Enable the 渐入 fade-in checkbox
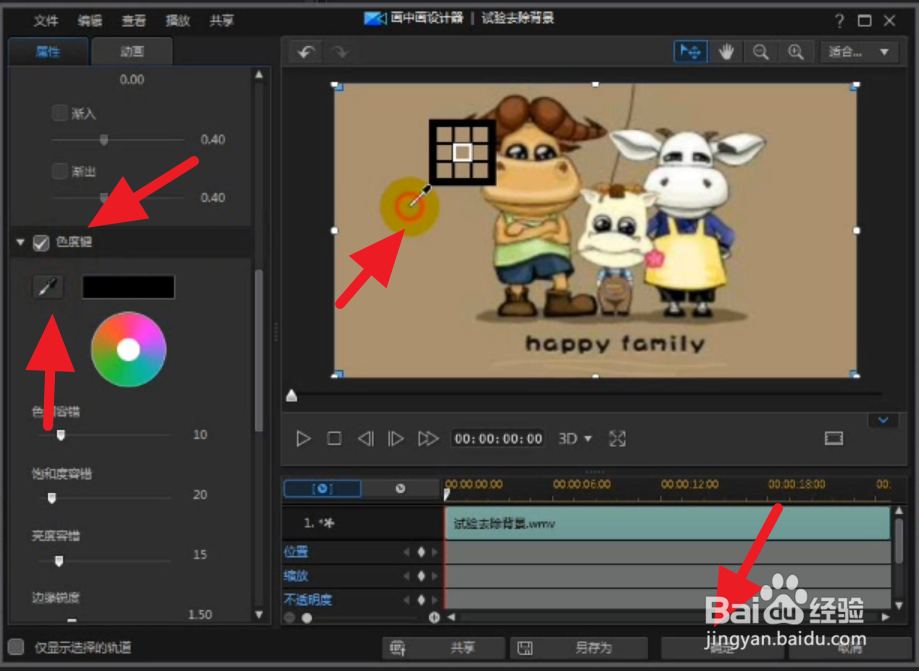 coord(60,113)
